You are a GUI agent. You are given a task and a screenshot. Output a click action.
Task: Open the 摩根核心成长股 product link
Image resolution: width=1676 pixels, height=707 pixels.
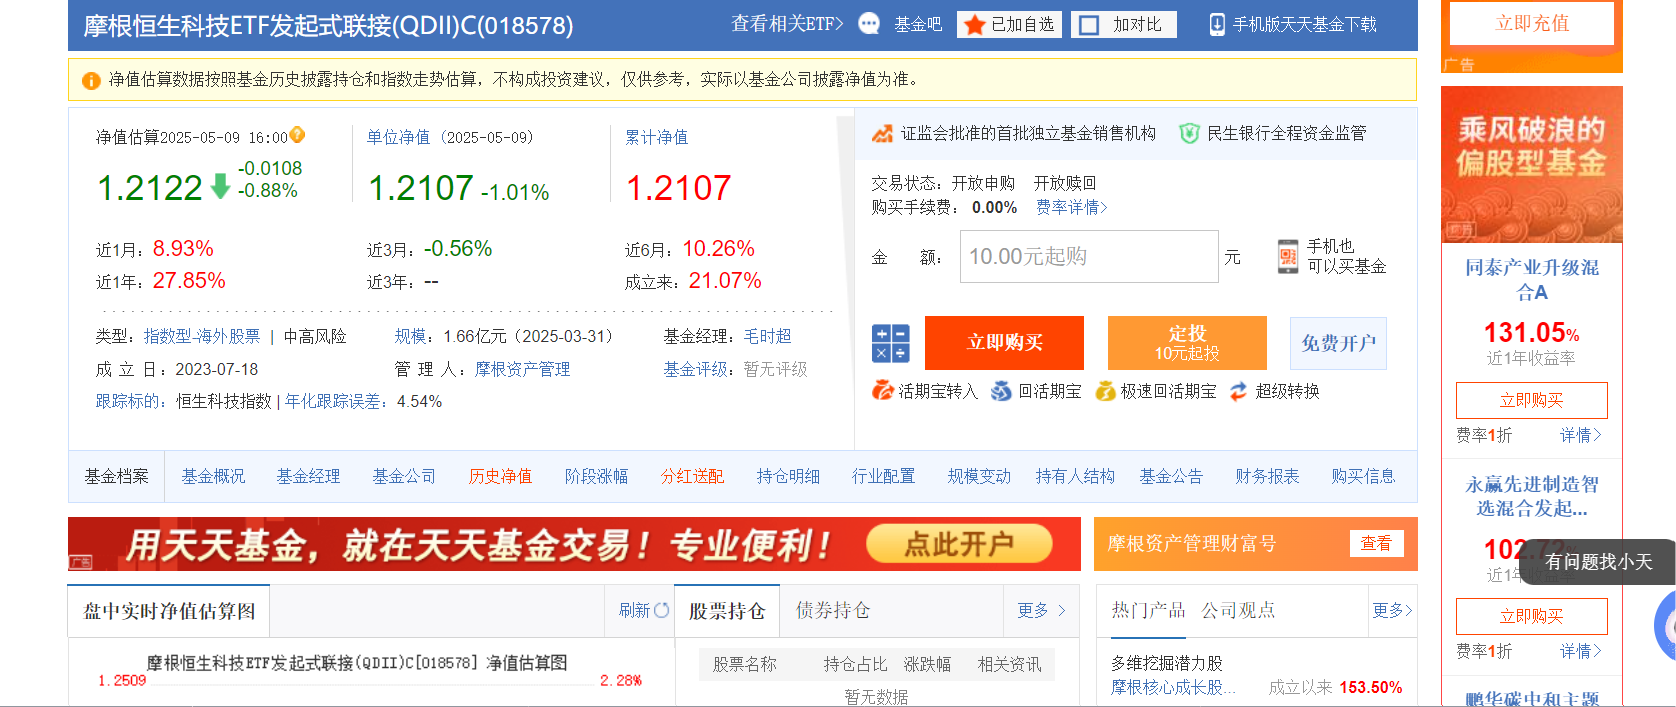(1173, 687)
